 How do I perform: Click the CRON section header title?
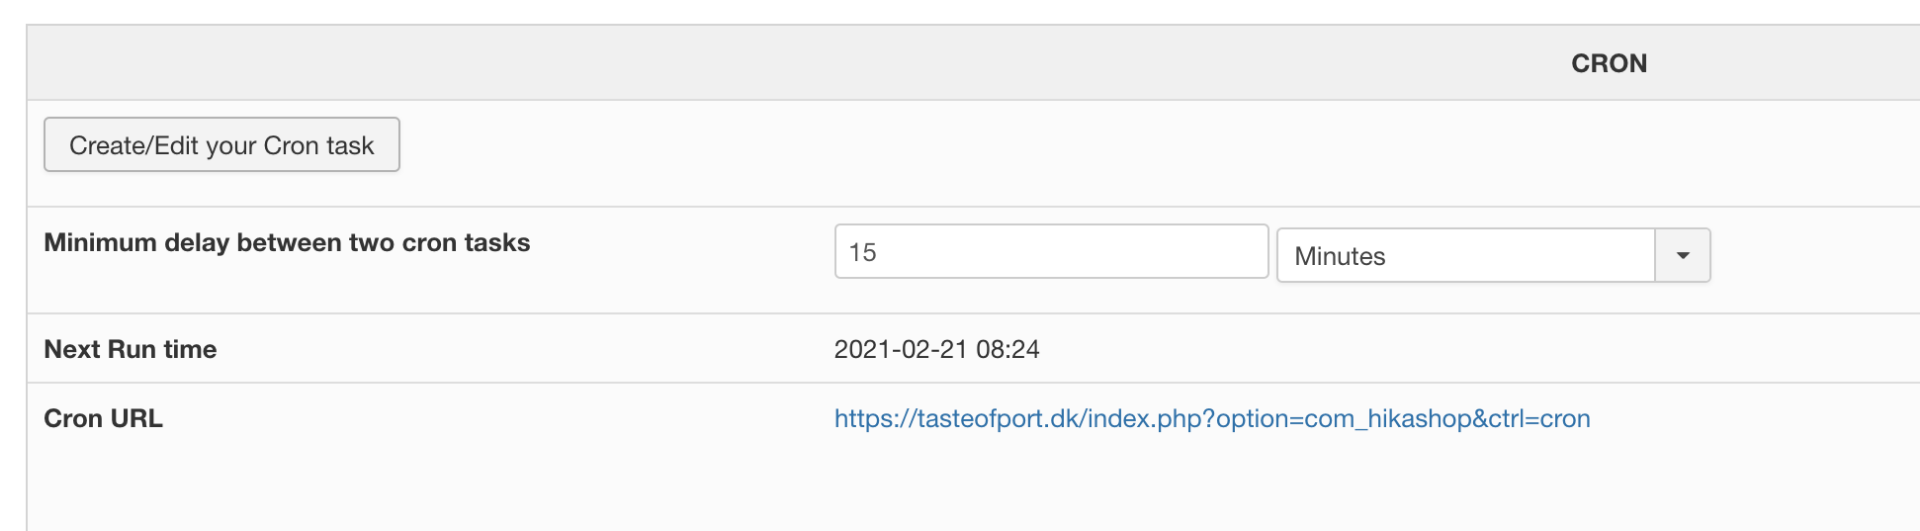click(1608, 63)
